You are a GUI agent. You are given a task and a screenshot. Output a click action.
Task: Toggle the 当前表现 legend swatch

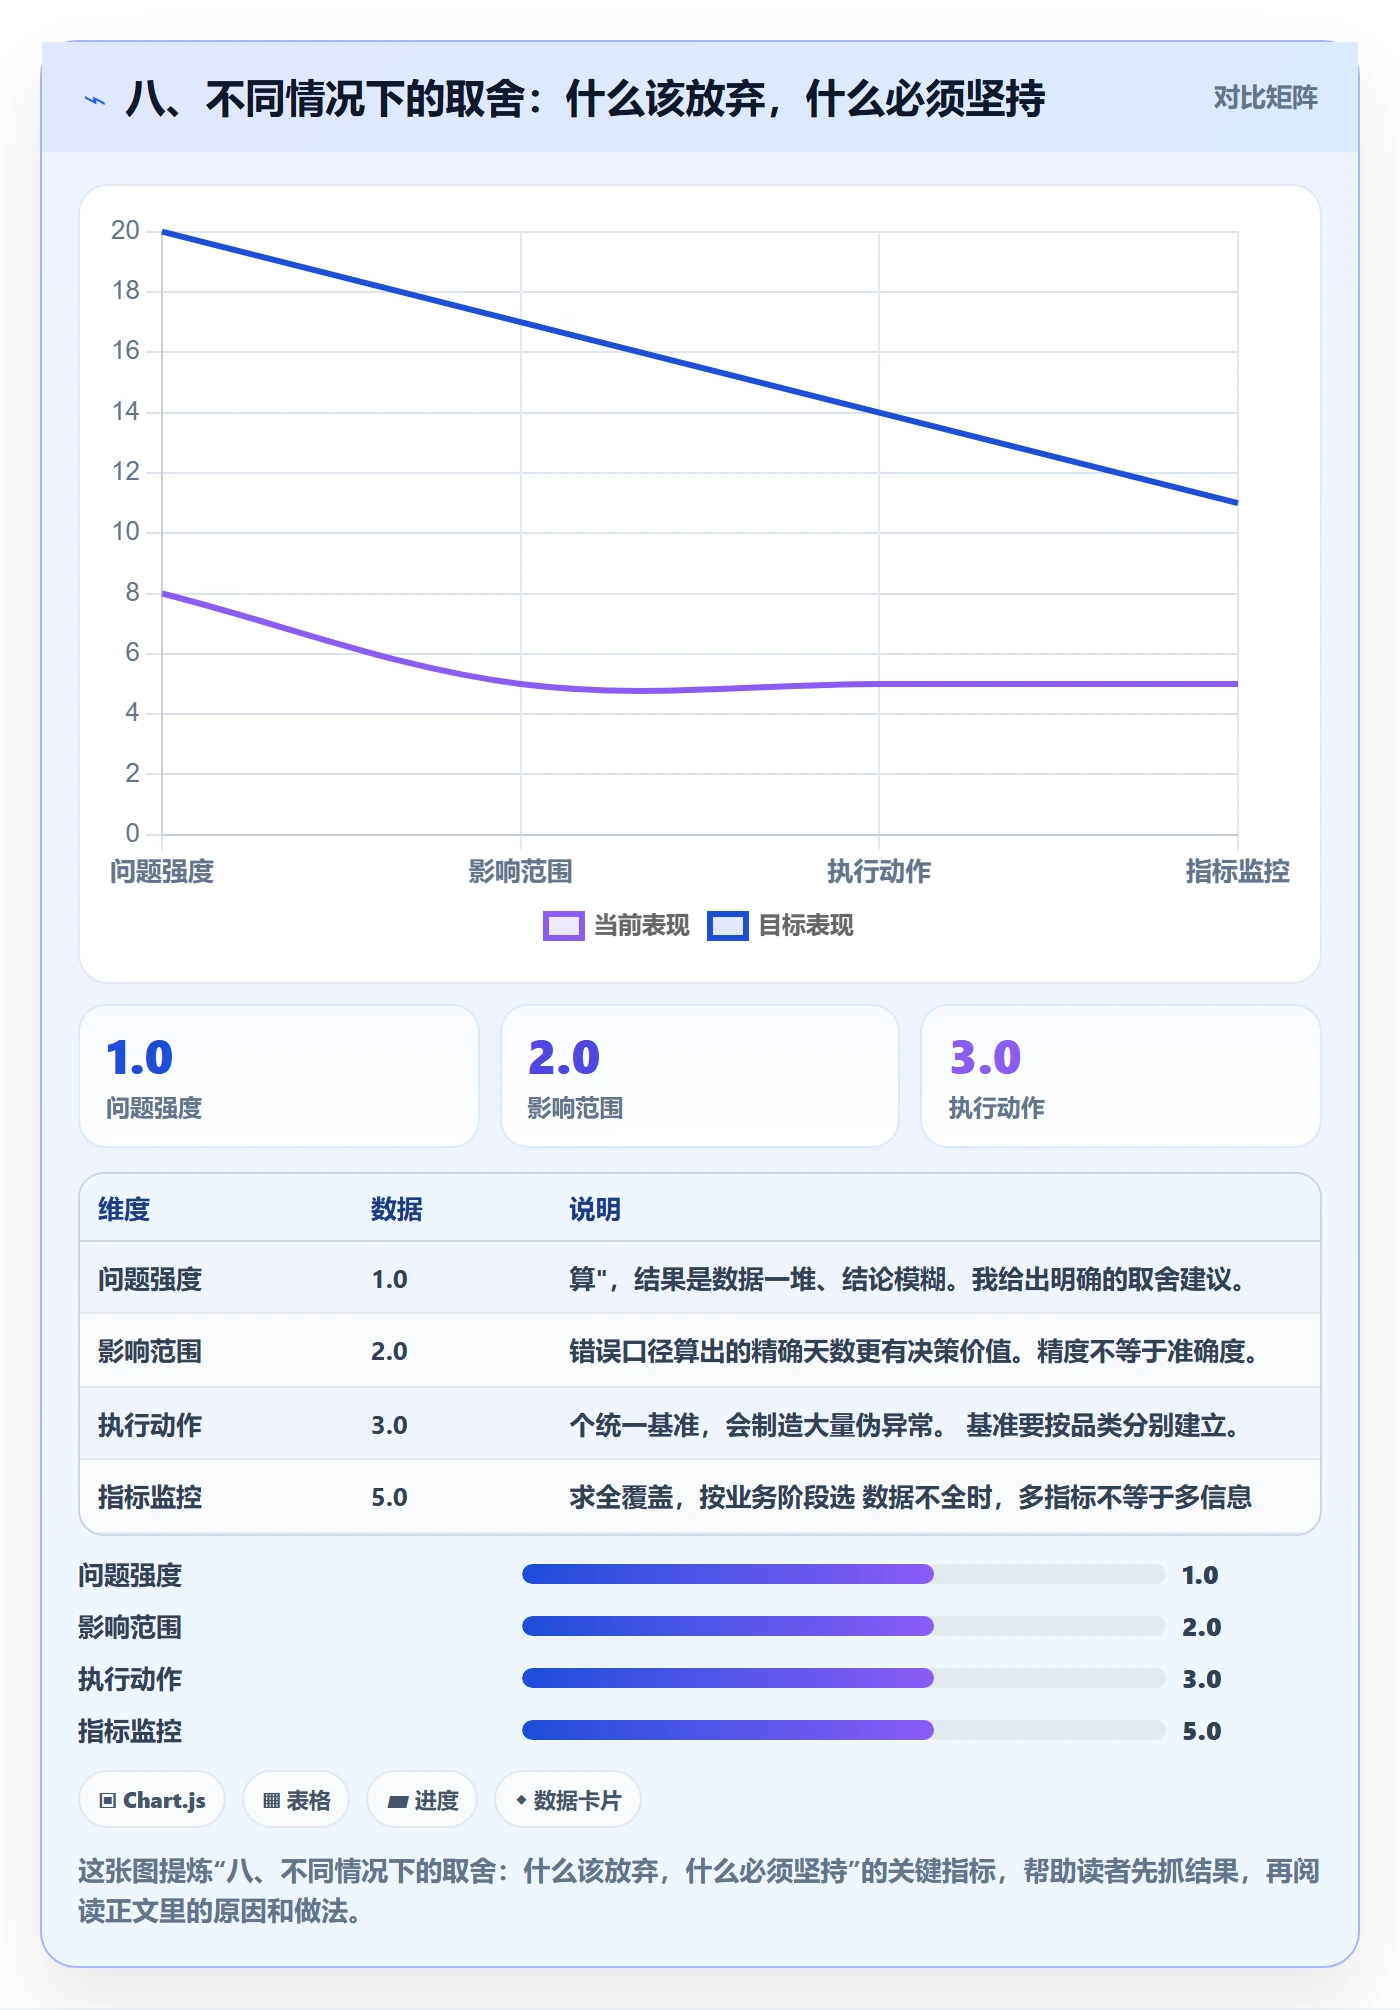pyautogui.click(x=563, y=926)
